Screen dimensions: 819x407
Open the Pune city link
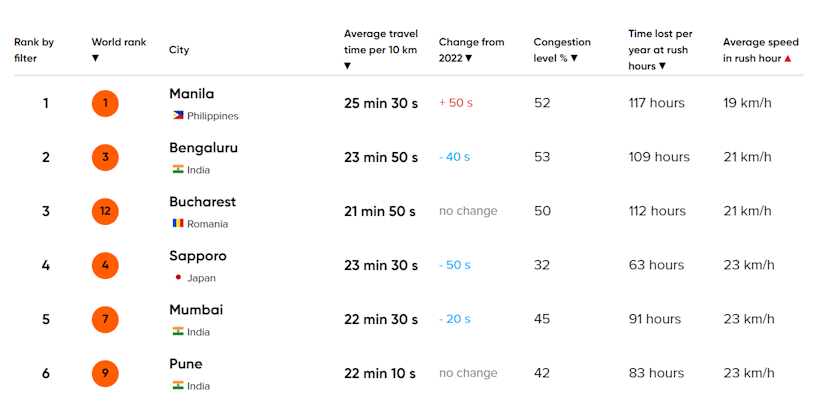pyautogui.click(x=185, y=364)
